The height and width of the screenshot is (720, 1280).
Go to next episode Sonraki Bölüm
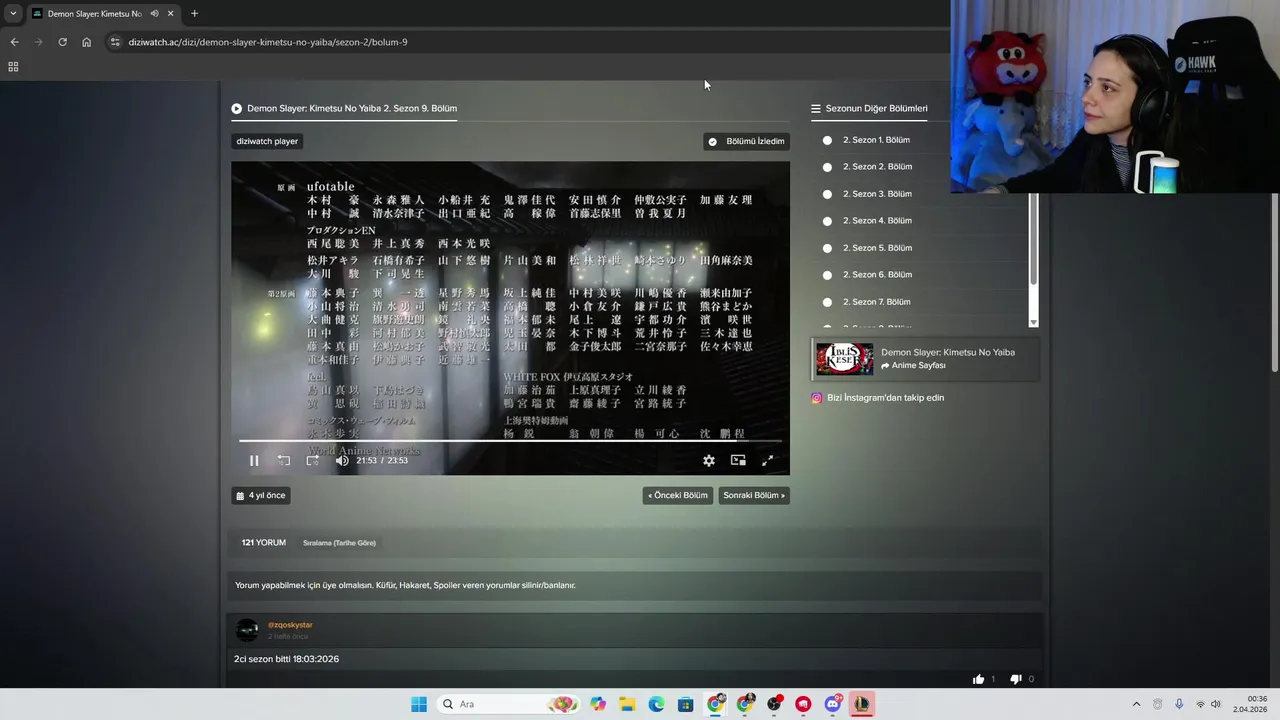pyautogui.click(x=754, y=495)
